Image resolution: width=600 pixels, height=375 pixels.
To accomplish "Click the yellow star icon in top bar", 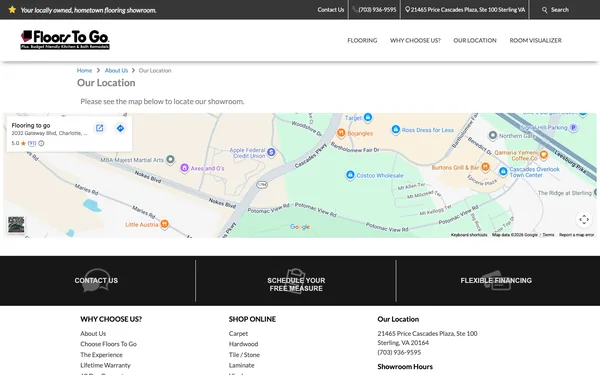I will pyautogui.click(x=12, y=10).
